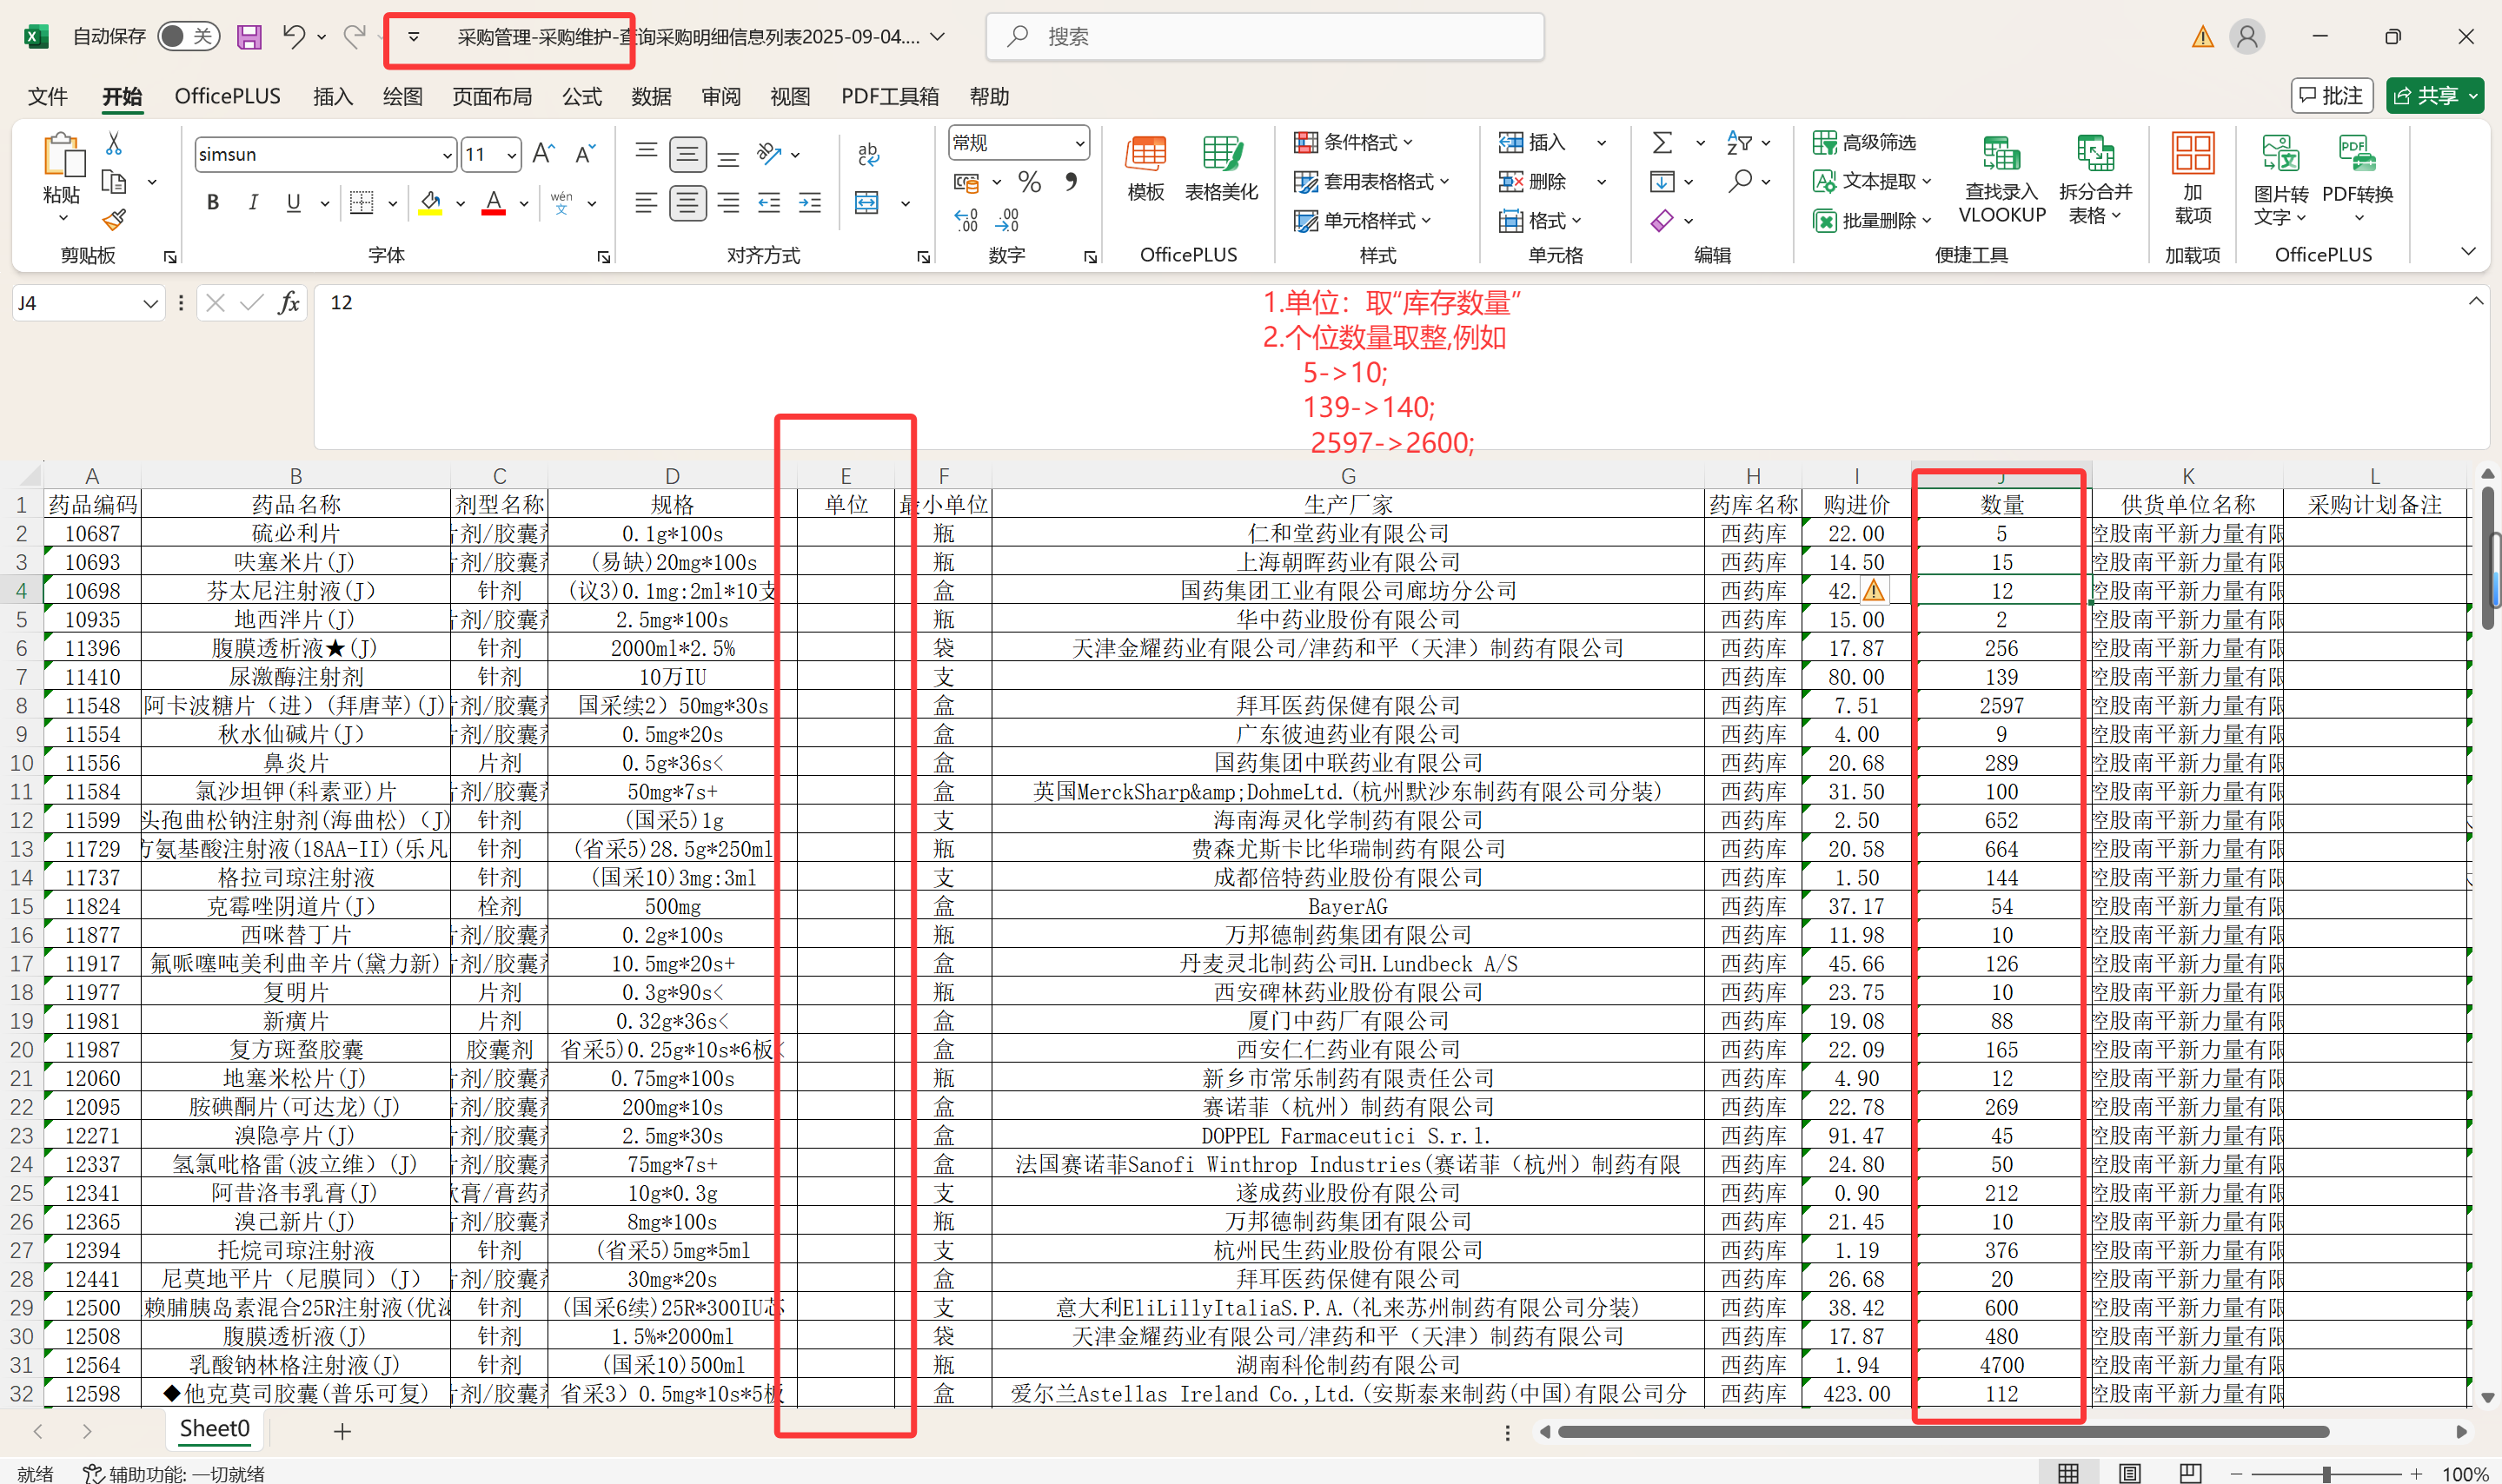Switch to the 公式 tab
Screen dimensions: 2502x1484
click(x=581, y=96)
